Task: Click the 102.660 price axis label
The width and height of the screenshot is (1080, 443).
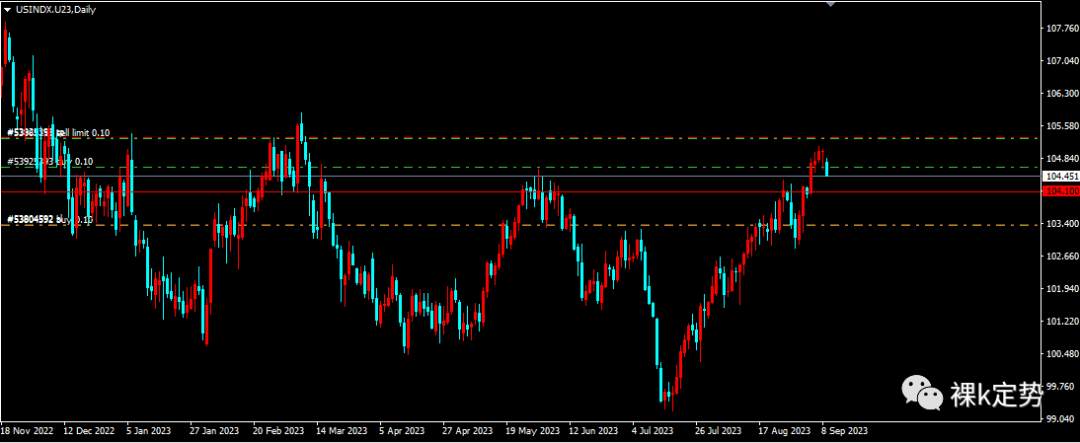Action: point(1061,256)
